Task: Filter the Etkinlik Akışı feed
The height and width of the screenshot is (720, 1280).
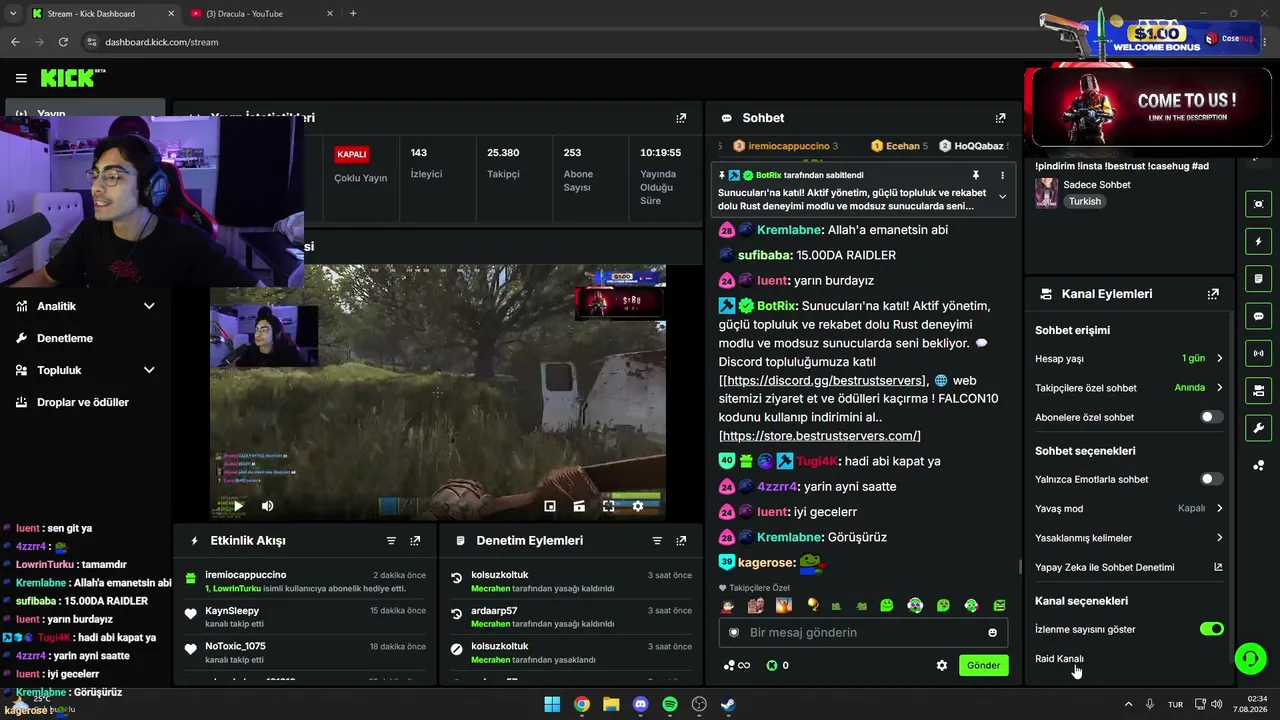Action: point(391,541)
